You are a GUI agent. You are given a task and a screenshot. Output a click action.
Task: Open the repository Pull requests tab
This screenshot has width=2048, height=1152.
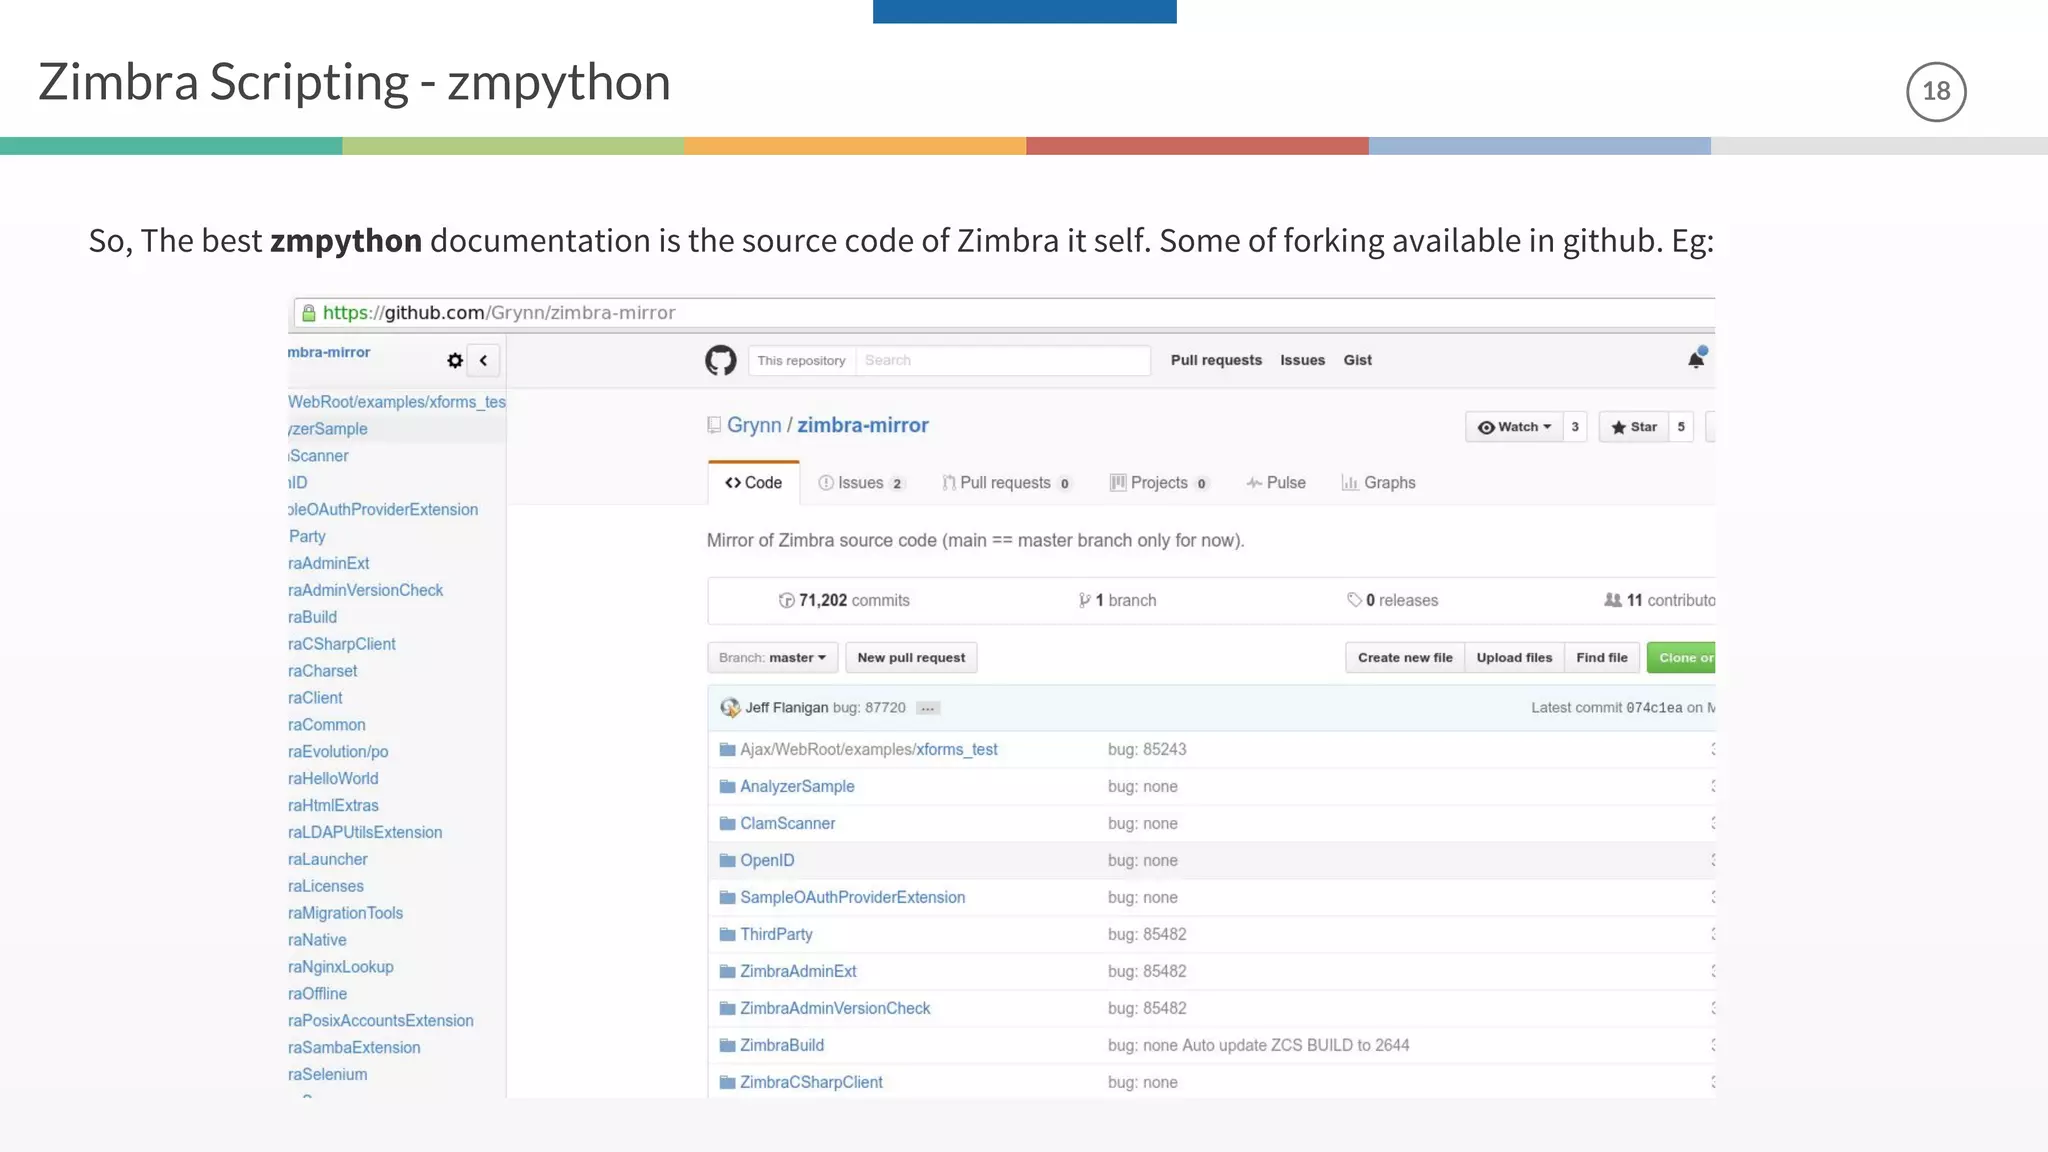coord(1006,483)
